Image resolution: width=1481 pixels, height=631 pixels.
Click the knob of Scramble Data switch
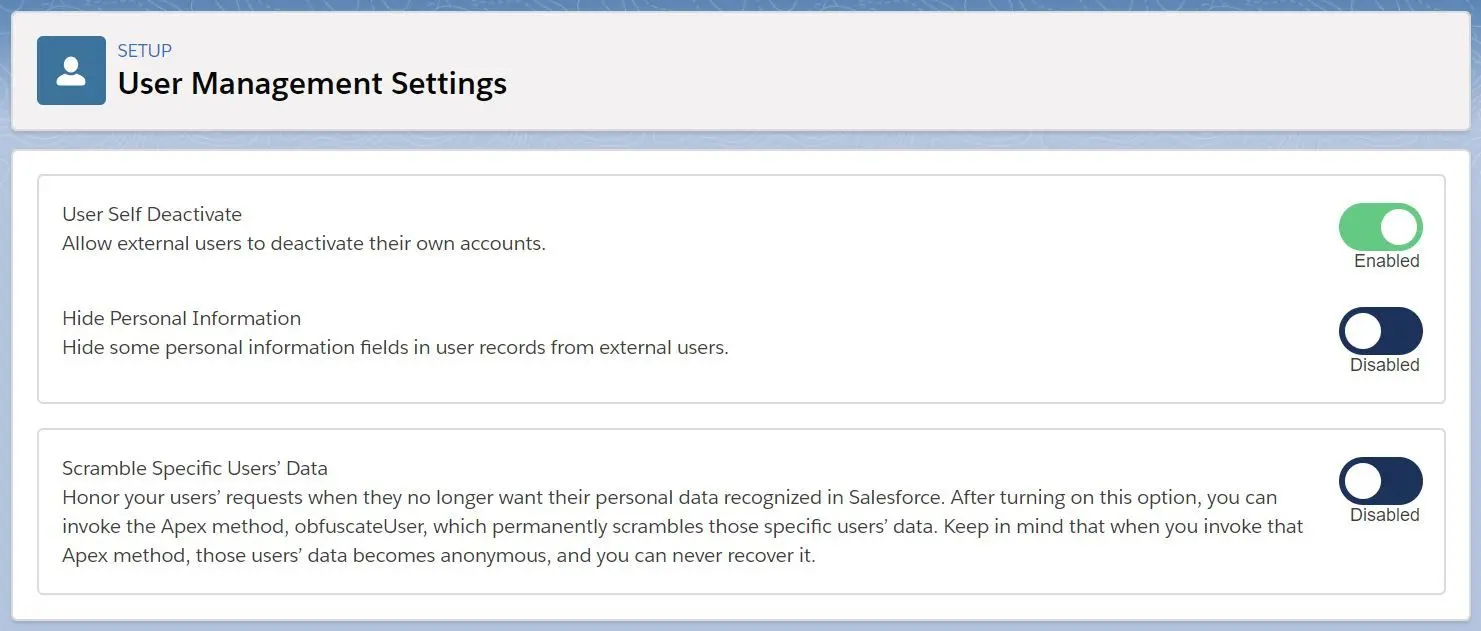point(1362,481)
